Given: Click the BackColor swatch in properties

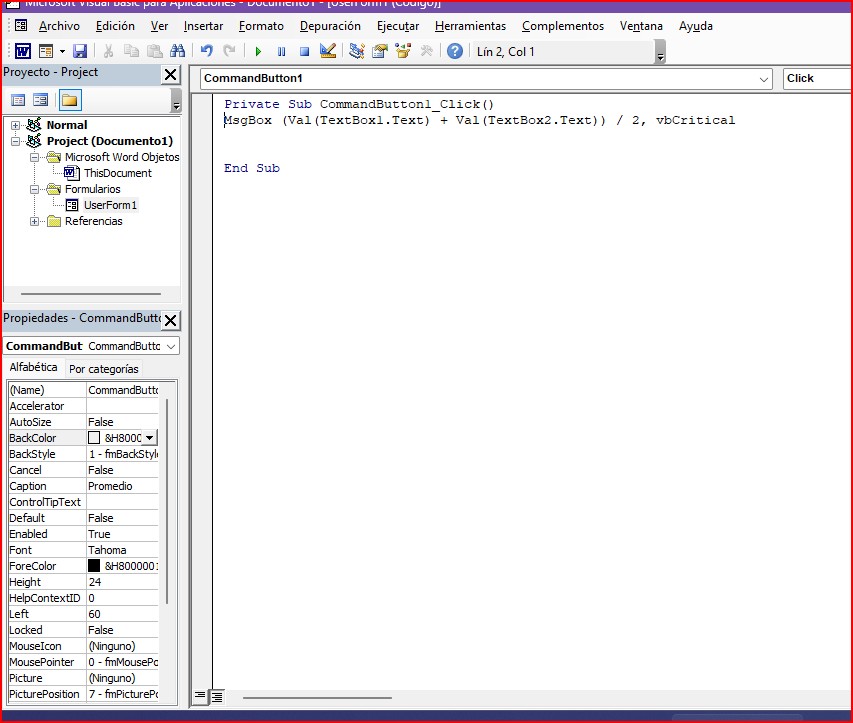Looking at the screenshot, I should click(x=94, y=438).
